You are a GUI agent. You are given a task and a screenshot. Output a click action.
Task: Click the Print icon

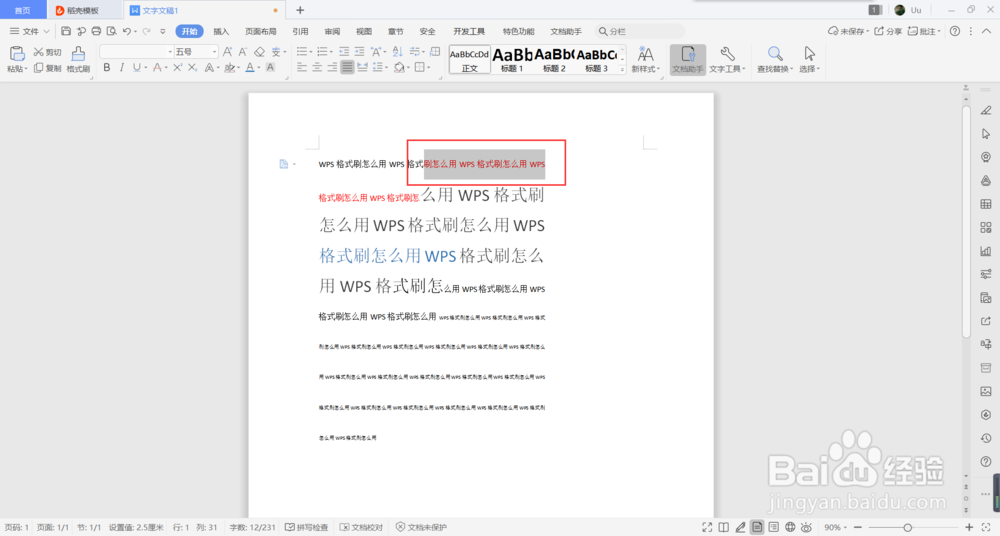(96, 31)
